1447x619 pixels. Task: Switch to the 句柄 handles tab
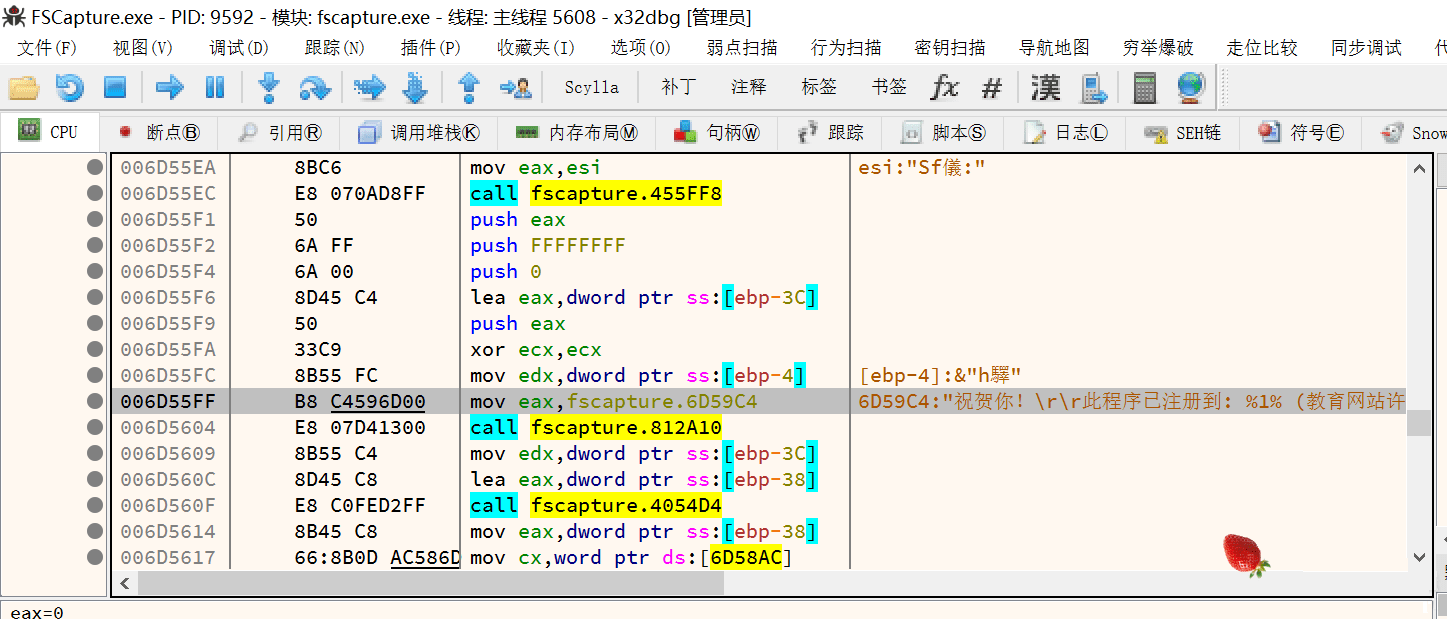coord(717,132)
